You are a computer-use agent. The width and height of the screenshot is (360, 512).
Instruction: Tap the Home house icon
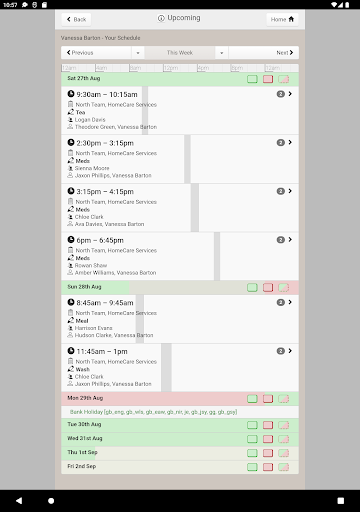click(x=291, y=19)
